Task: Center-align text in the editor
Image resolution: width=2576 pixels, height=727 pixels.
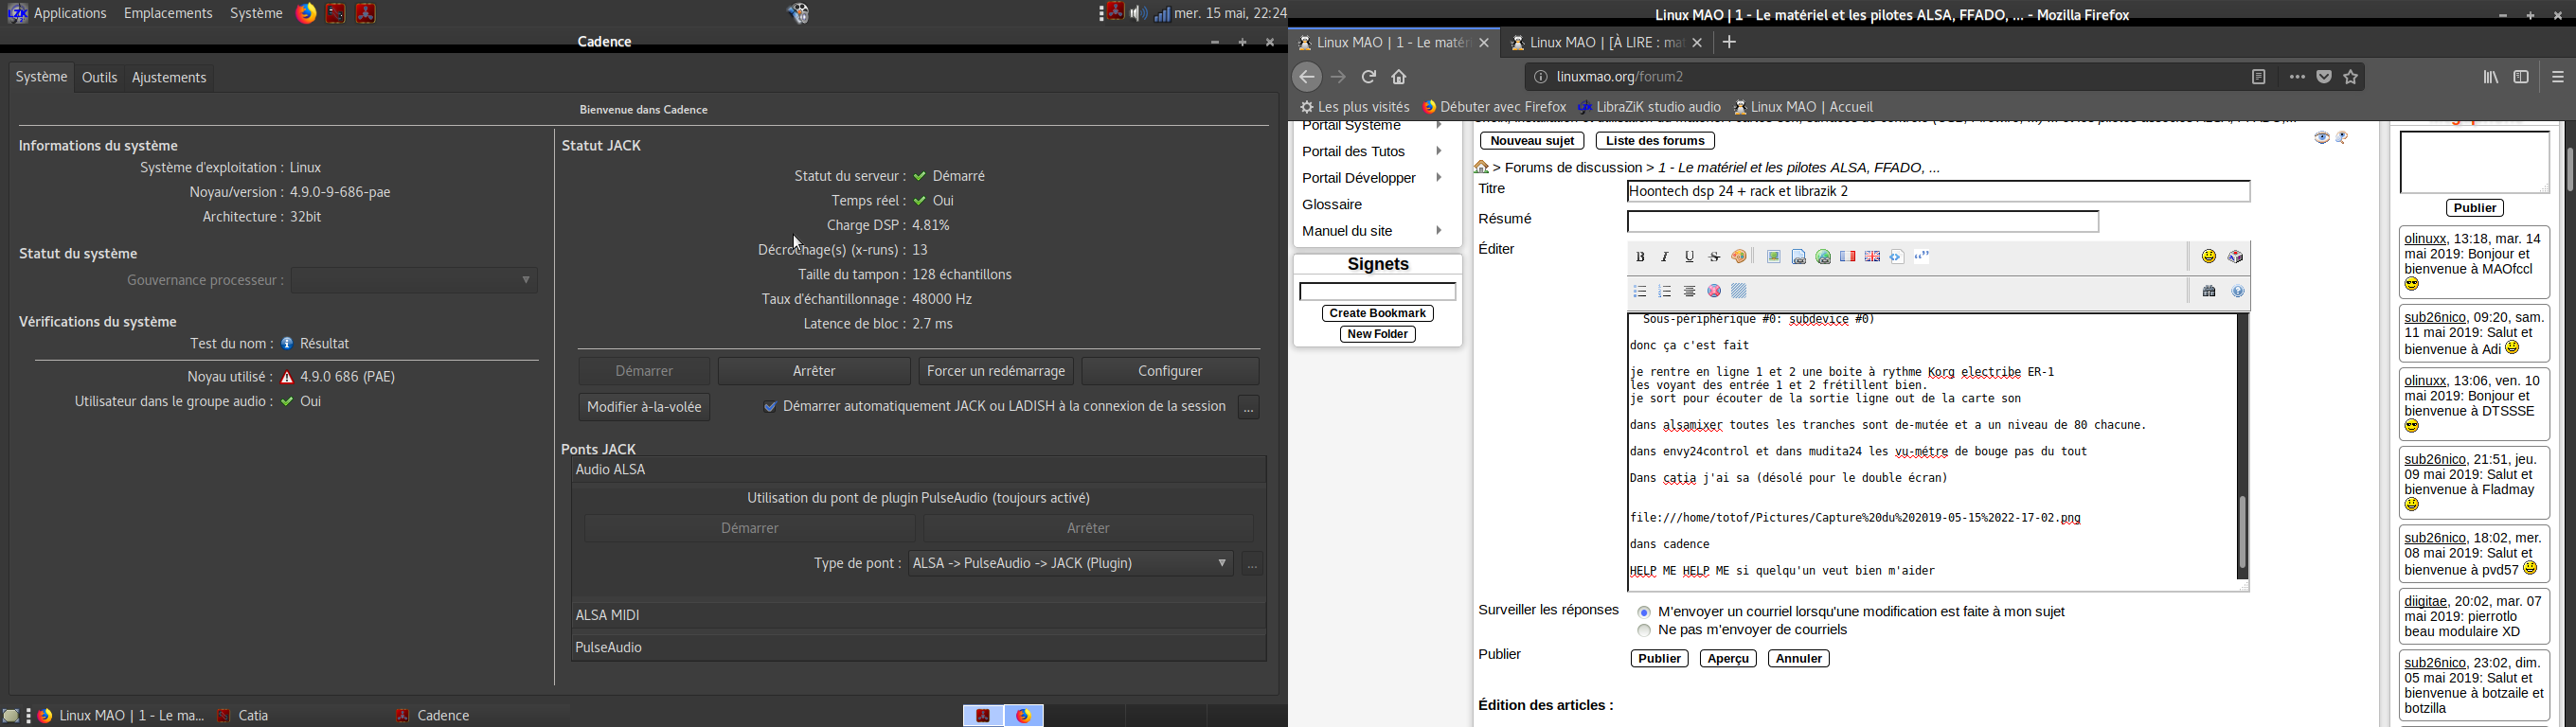Action: click(1690, 292)
